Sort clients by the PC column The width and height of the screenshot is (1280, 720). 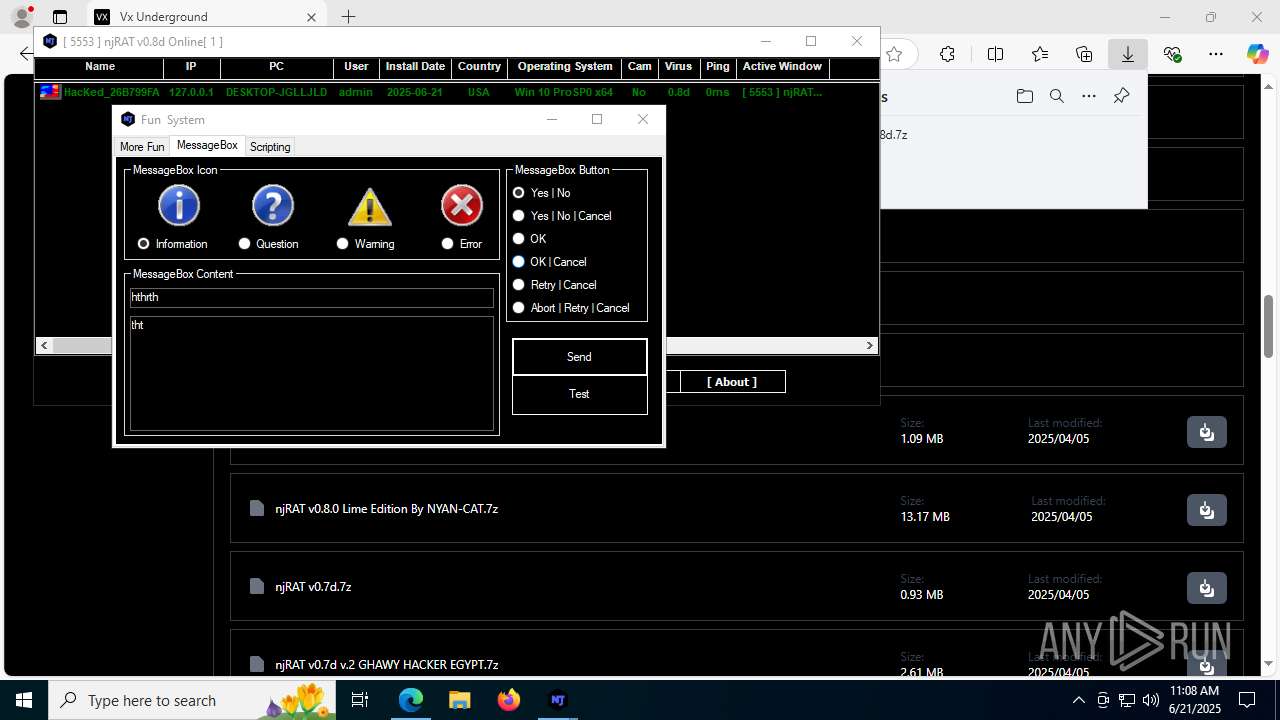(x=277, y=67)
